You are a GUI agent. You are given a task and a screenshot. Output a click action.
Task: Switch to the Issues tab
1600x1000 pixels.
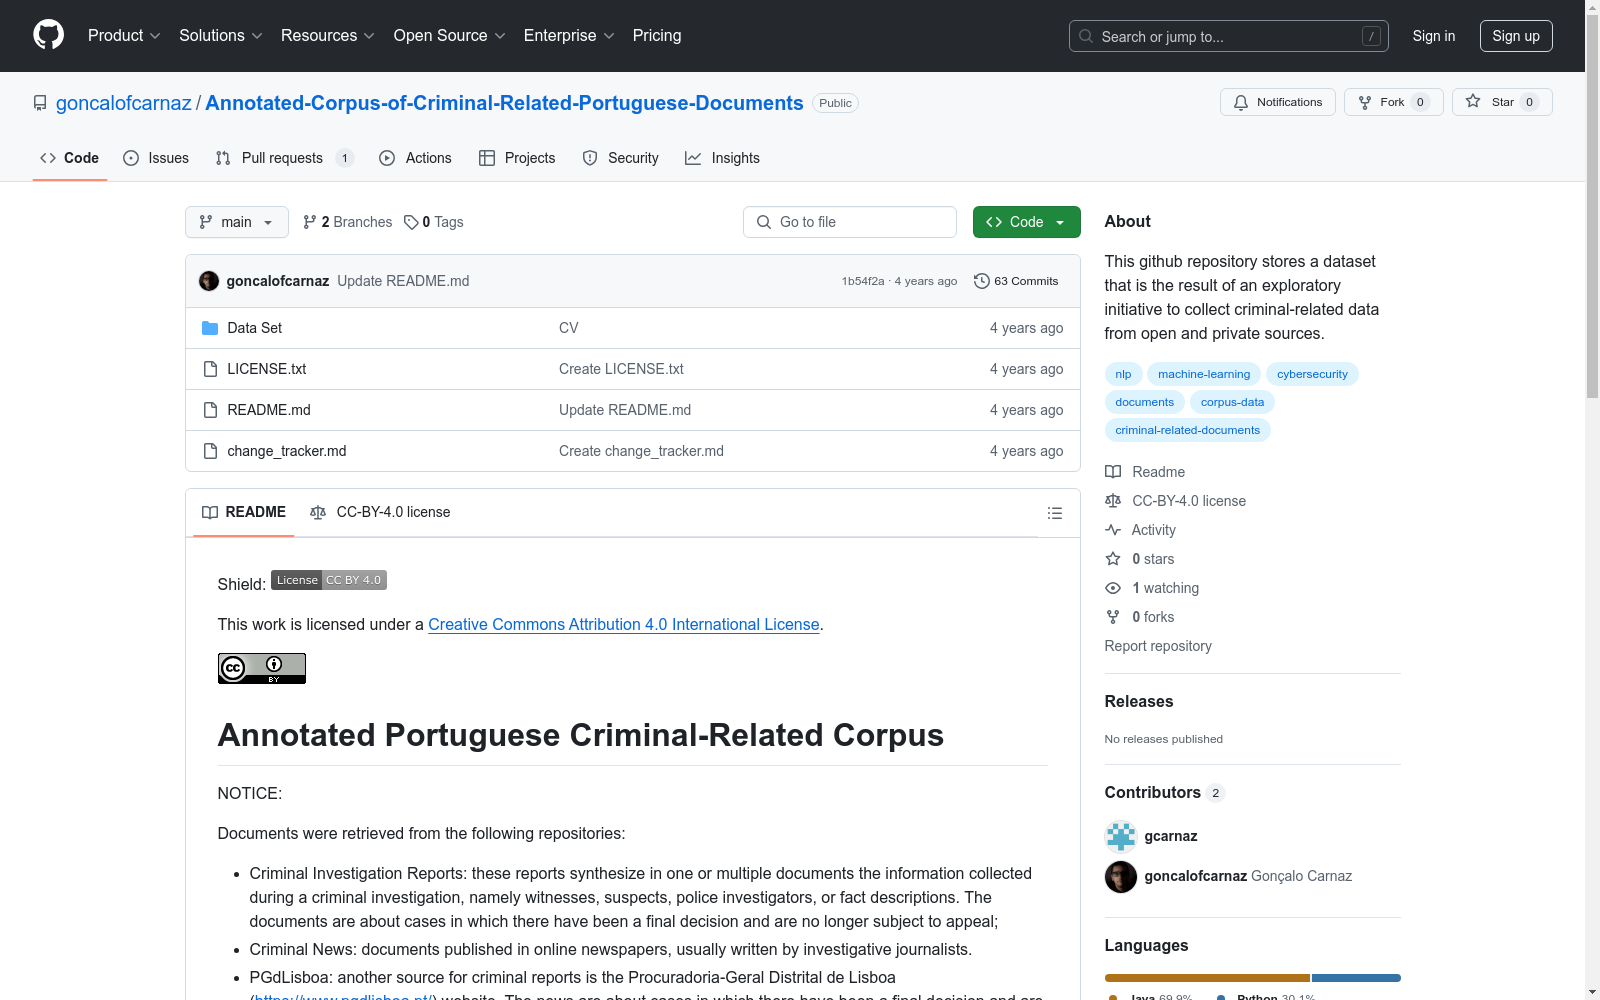click(156, 158)
